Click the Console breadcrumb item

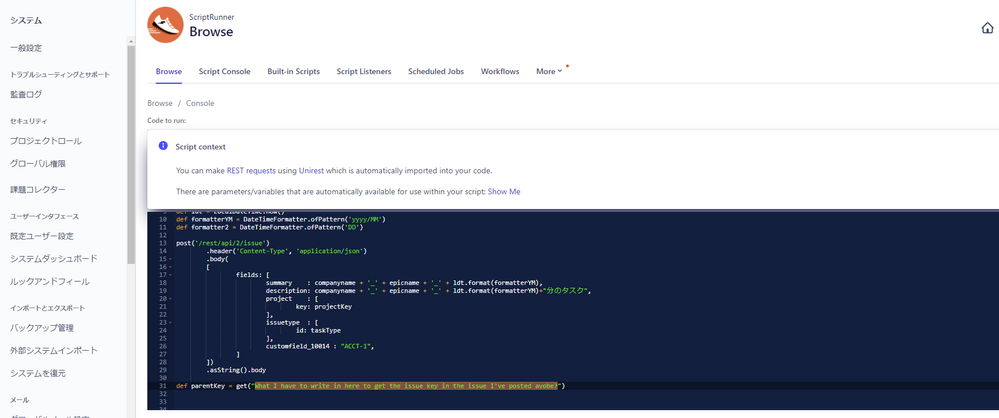[x=200, y=103]
